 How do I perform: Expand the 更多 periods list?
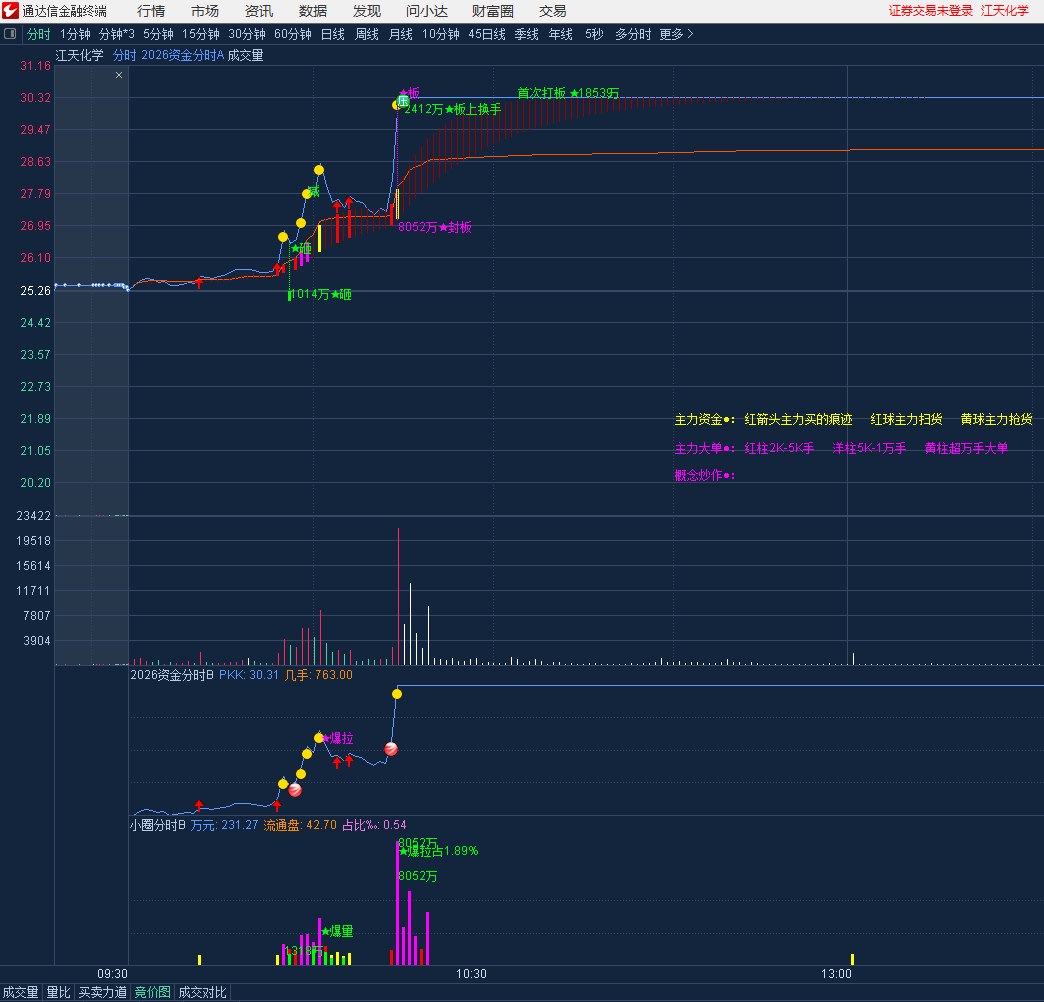(676, 34)
